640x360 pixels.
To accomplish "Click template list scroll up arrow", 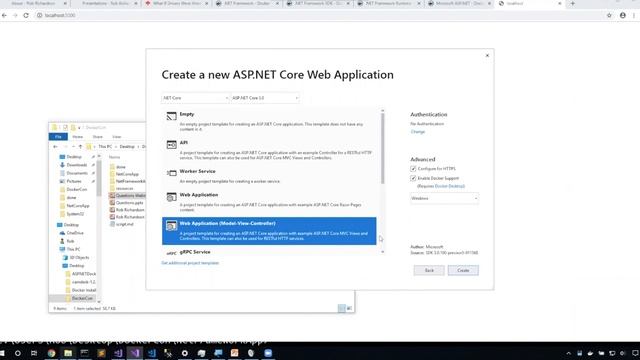I will point(382,111).
